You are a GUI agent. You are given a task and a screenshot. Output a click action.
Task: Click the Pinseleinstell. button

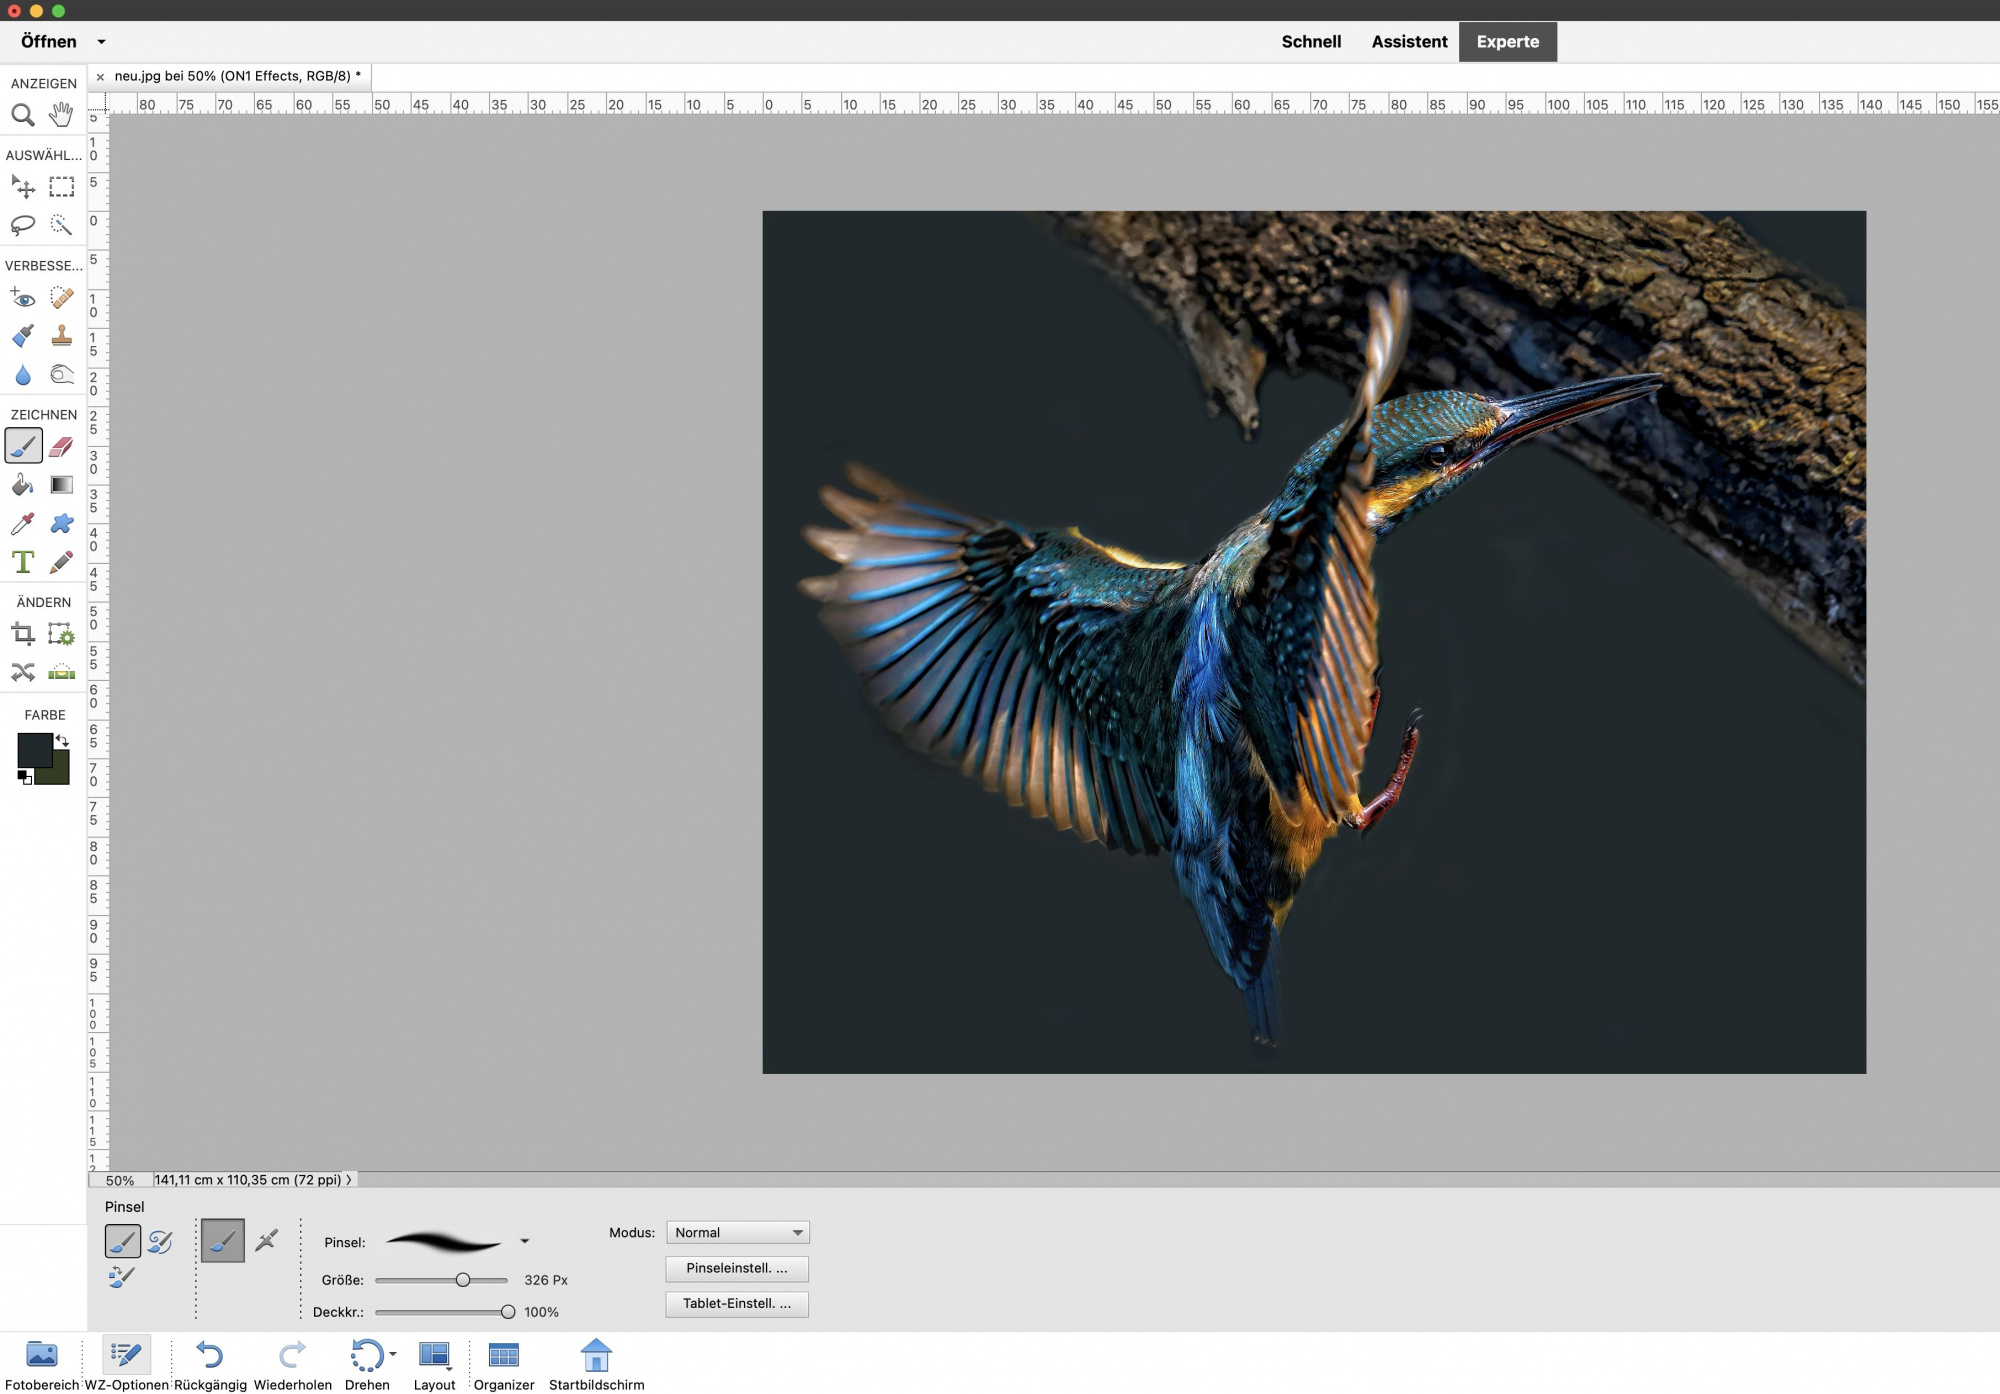(x=737, y=1269)
